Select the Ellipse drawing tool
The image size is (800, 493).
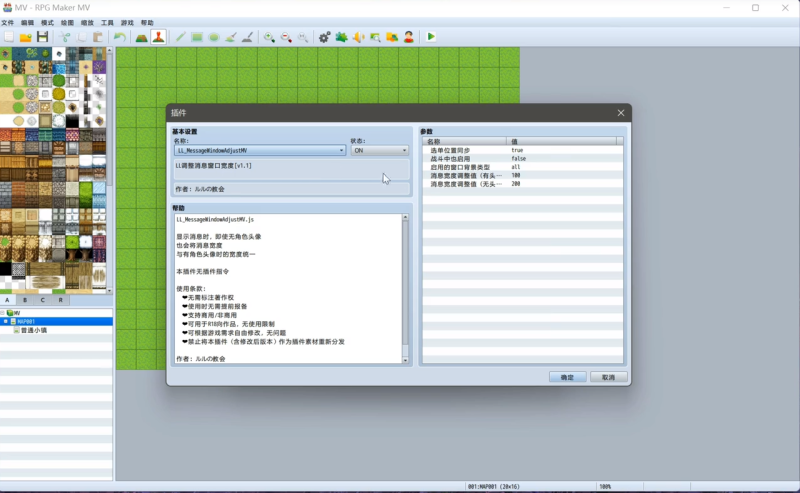[x=214, y=37]
